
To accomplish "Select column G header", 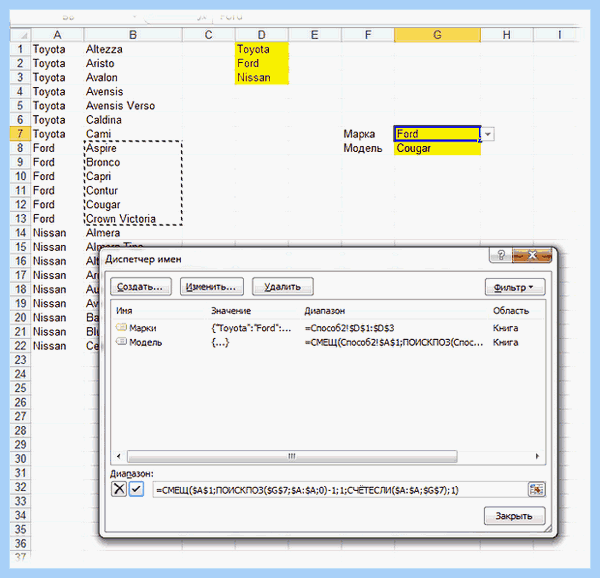I will 437,35.
